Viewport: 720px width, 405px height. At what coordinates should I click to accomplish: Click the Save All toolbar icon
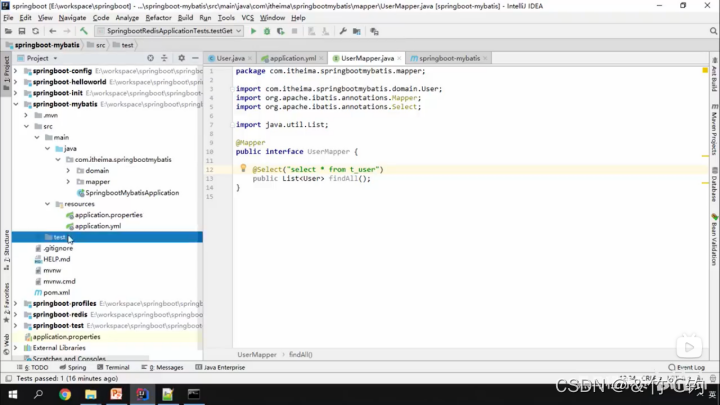click(x=22, y=31)
